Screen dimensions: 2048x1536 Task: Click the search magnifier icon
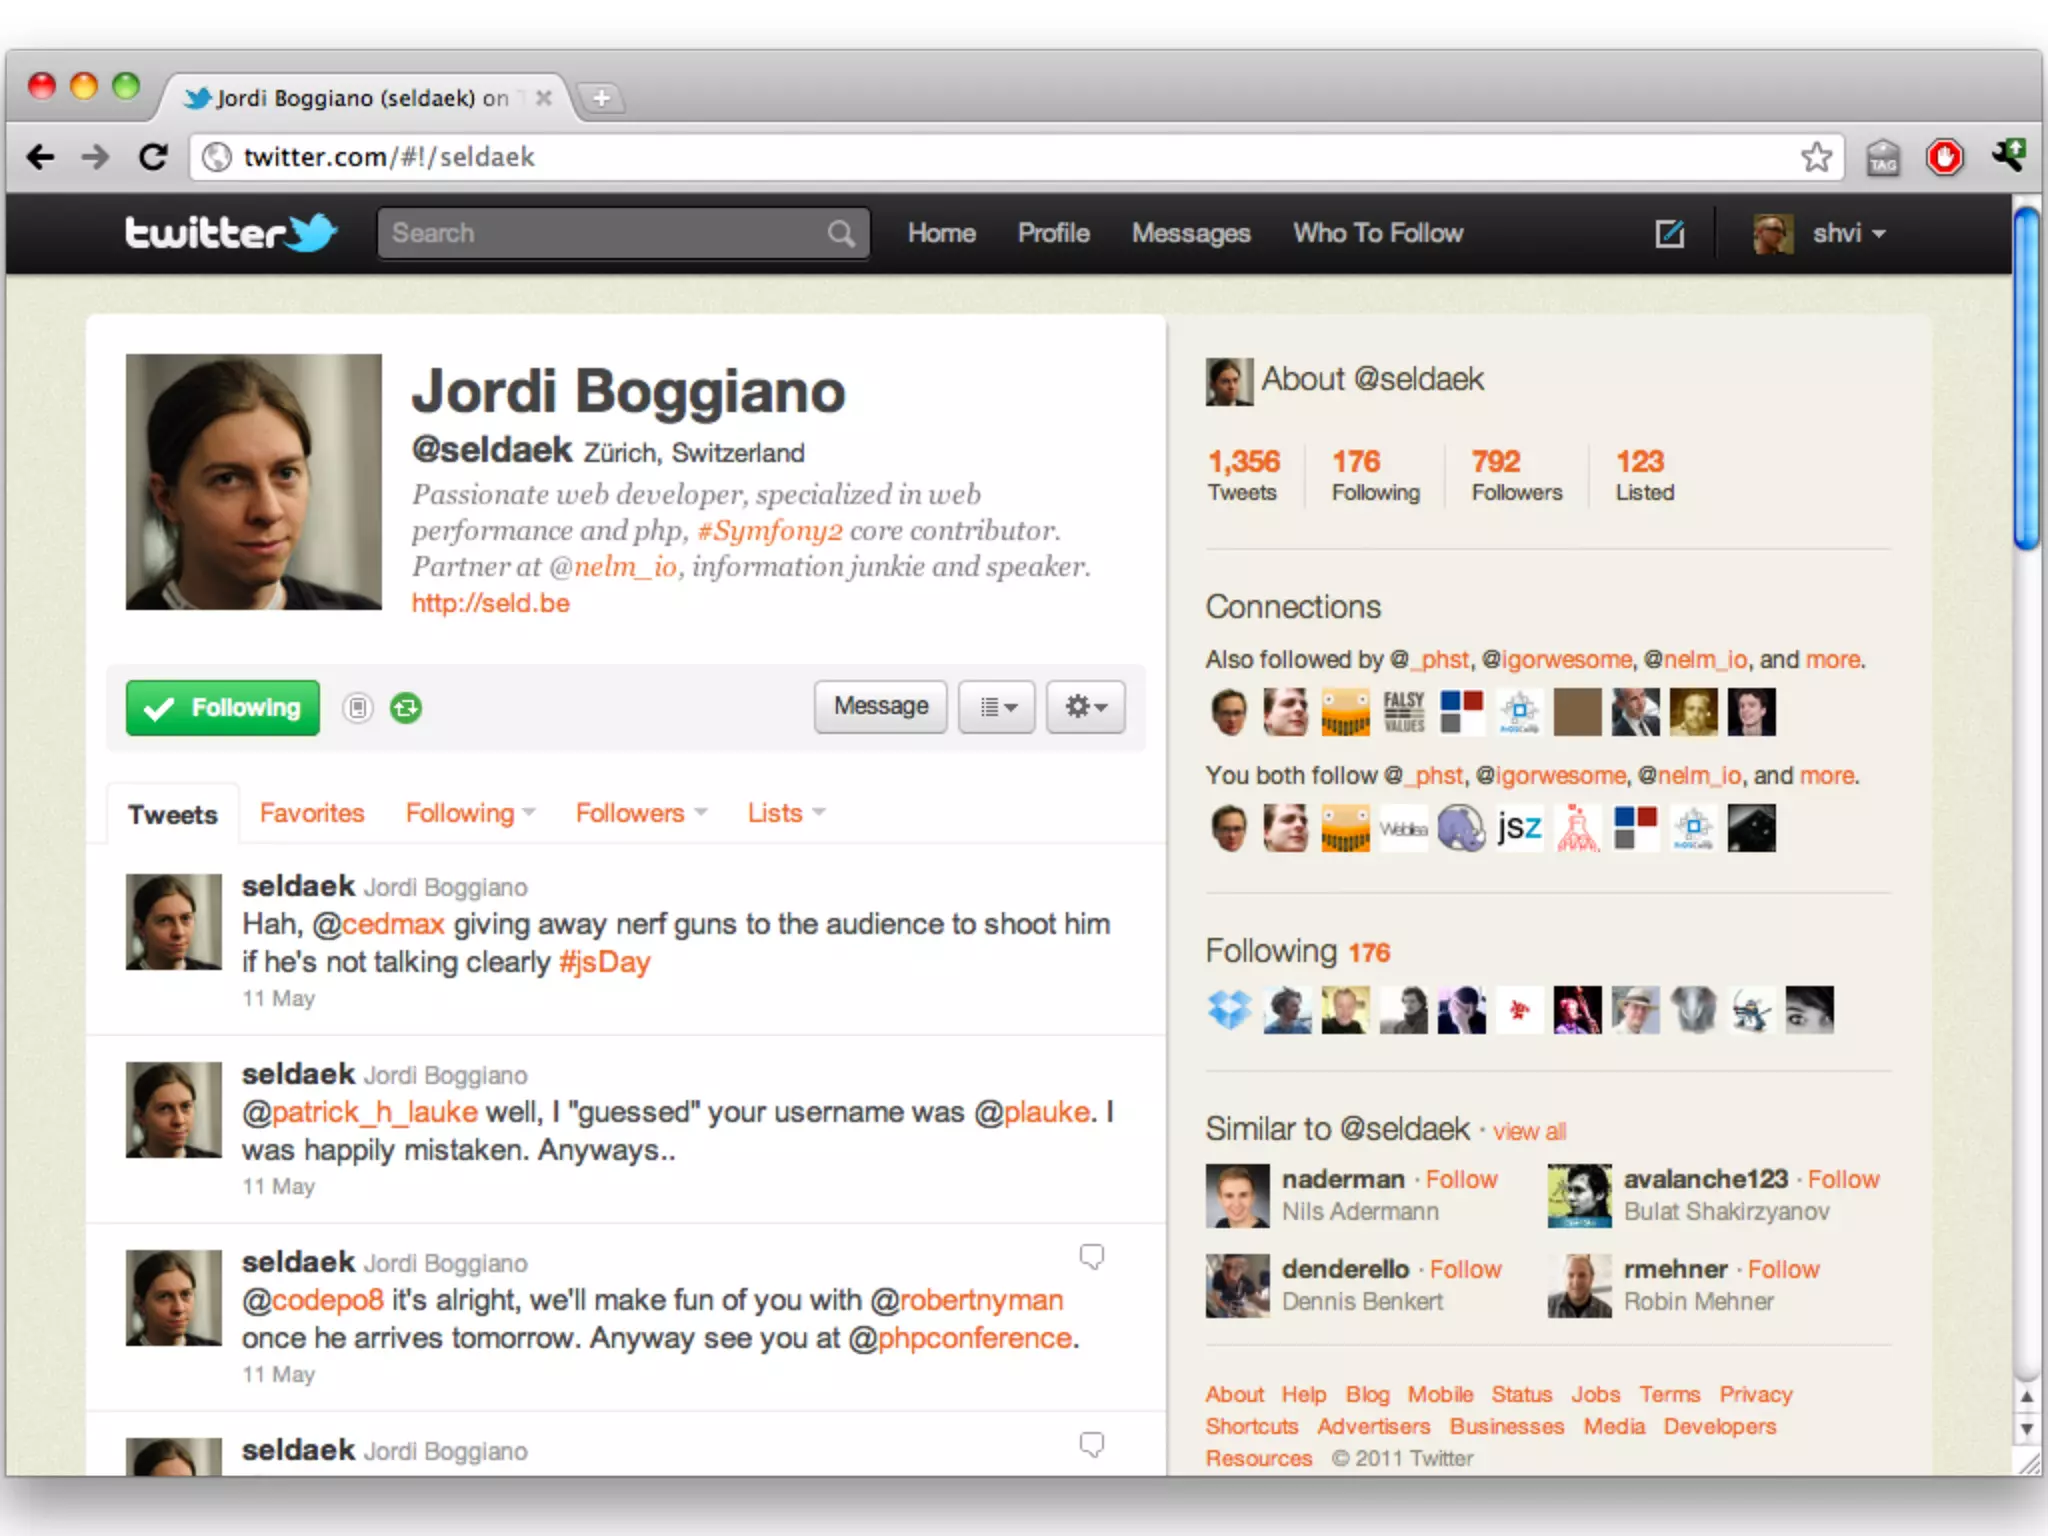[841, 234]
